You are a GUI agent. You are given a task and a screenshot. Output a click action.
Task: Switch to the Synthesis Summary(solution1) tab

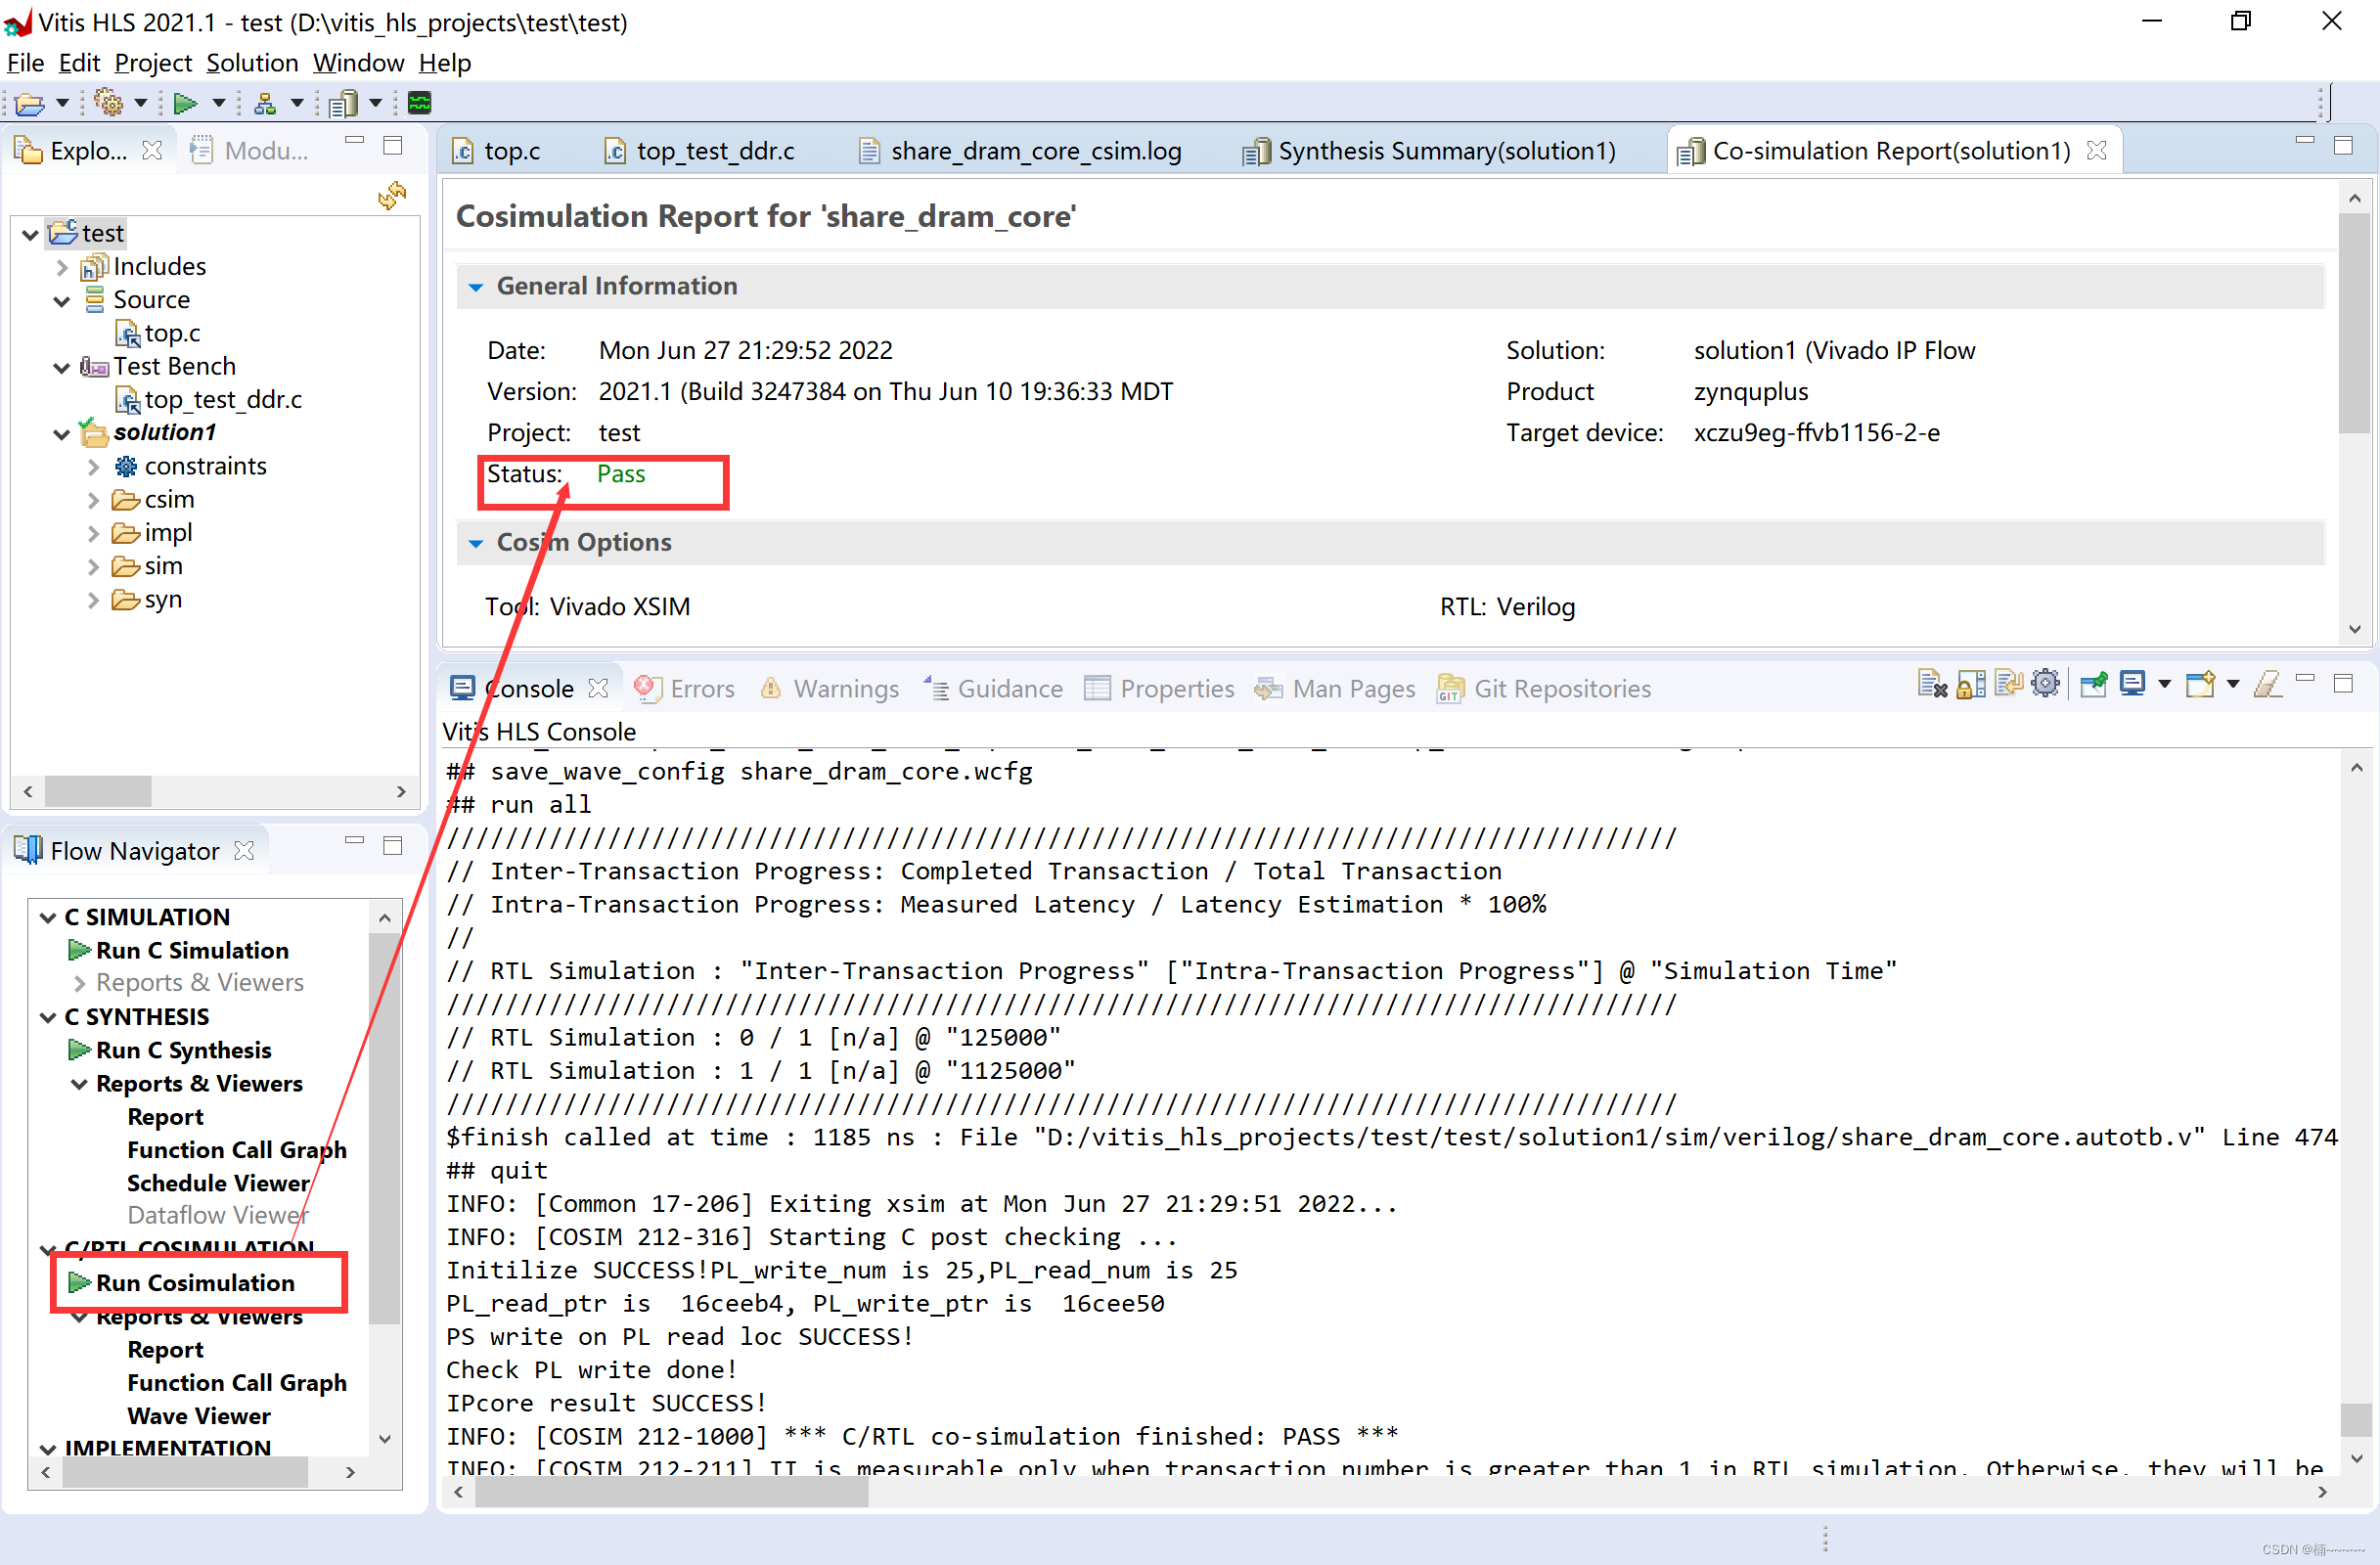tap(1445, 151)
